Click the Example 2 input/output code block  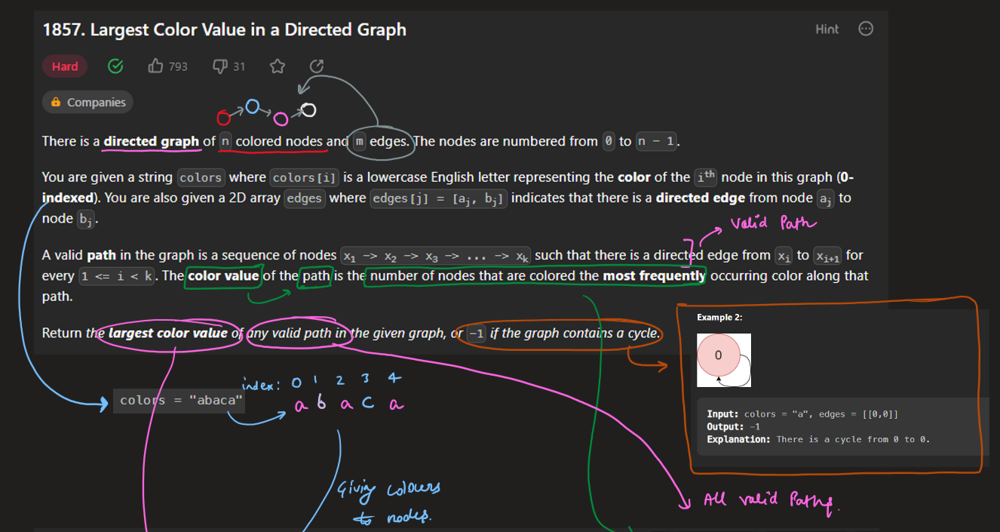point(834,427)
